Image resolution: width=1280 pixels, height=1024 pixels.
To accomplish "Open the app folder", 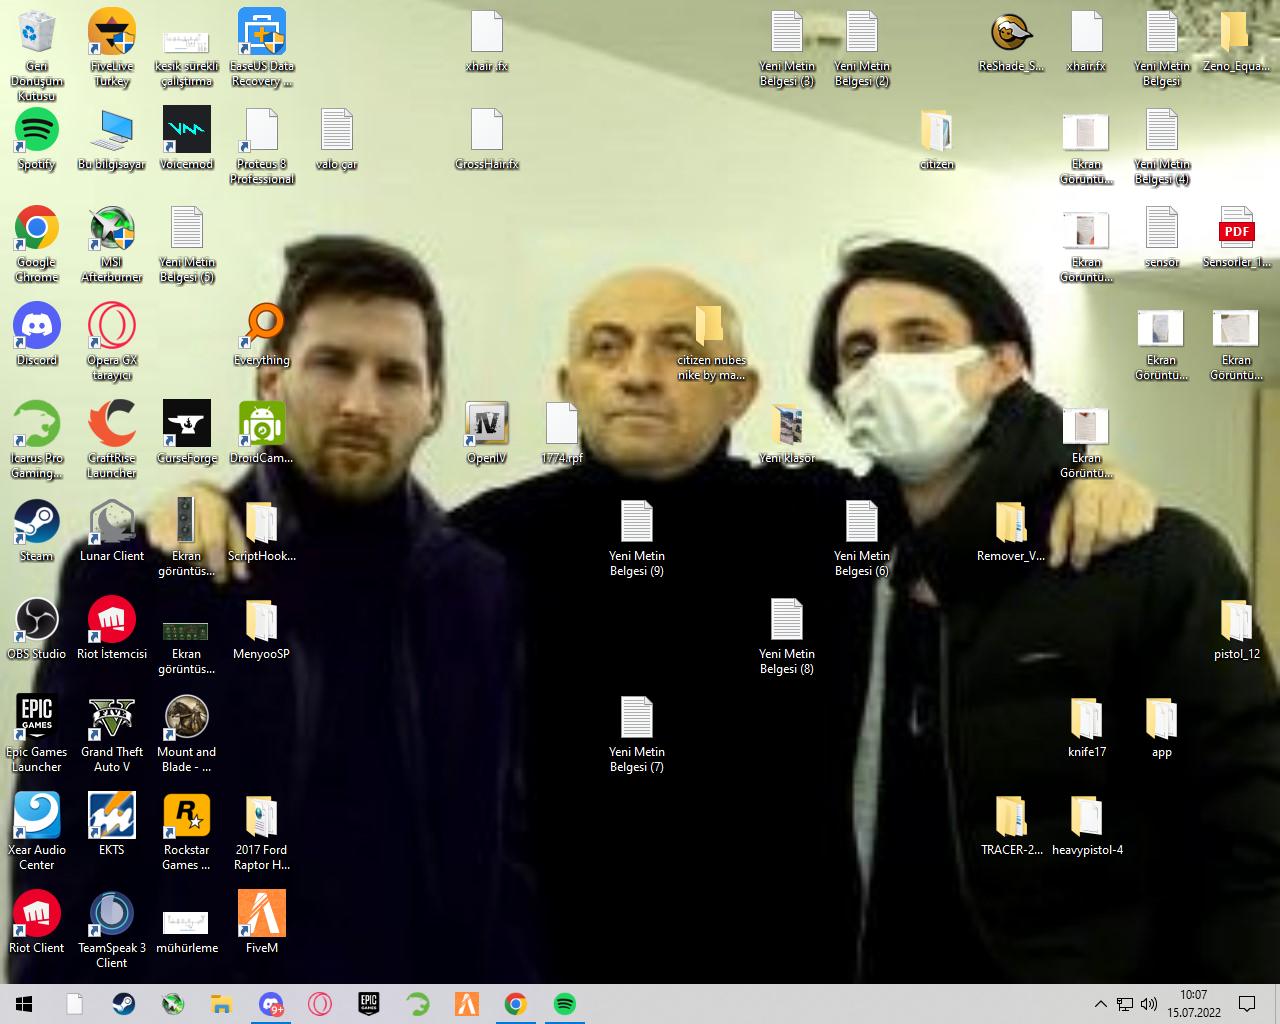I will pos(1162,726).
